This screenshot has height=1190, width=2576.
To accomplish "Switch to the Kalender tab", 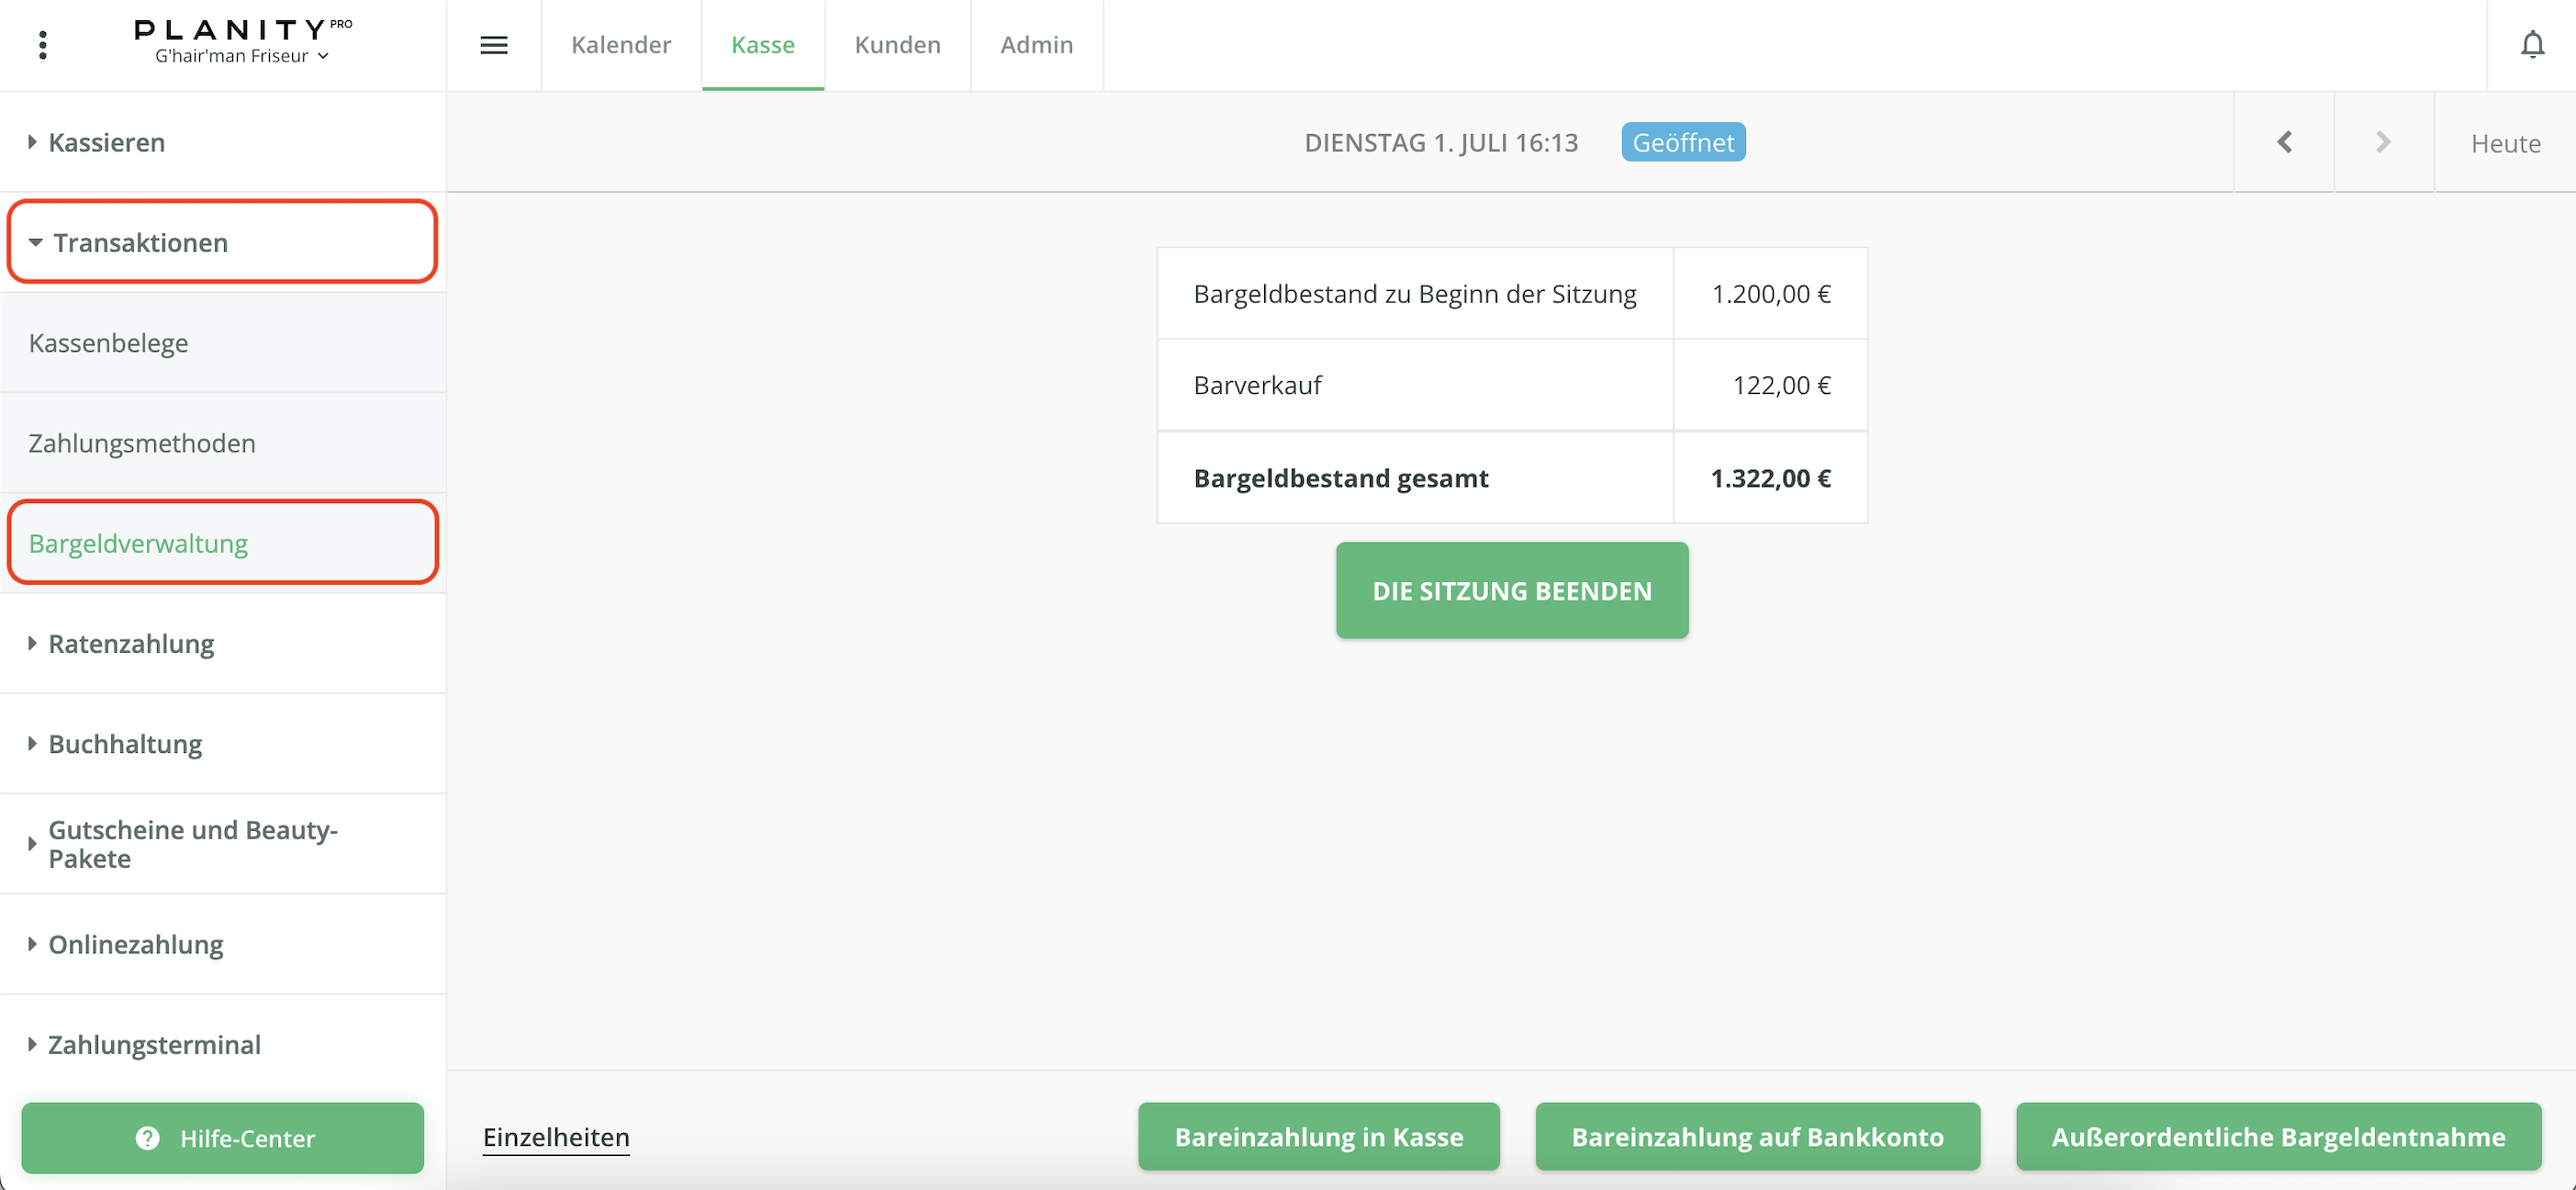I will pyautogui.click(x=621, y=45).
